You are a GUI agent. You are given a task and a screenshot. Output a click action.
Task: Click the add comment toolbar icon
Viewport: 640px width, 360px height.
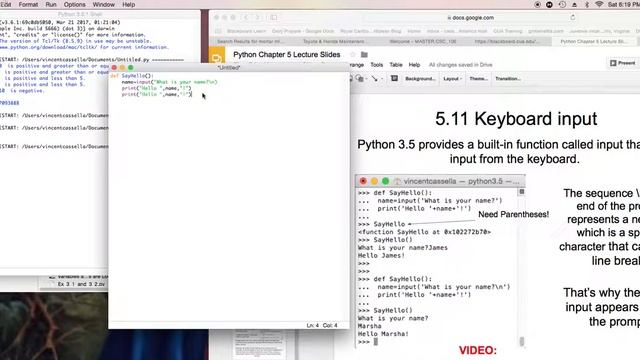(x=394, y=78)
